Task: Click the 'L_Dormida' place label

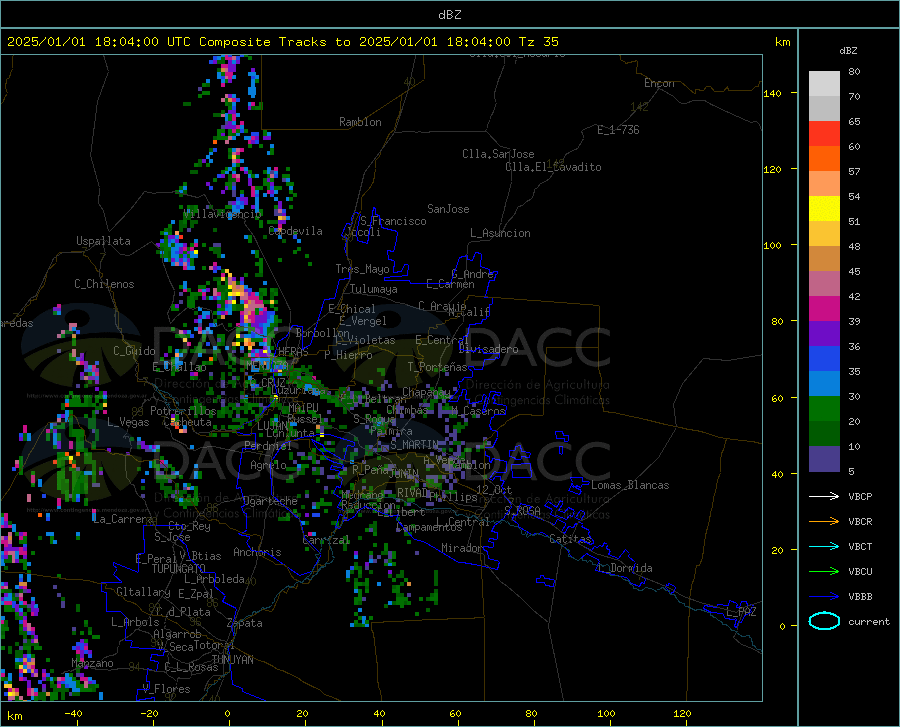Action: [624, 568]
